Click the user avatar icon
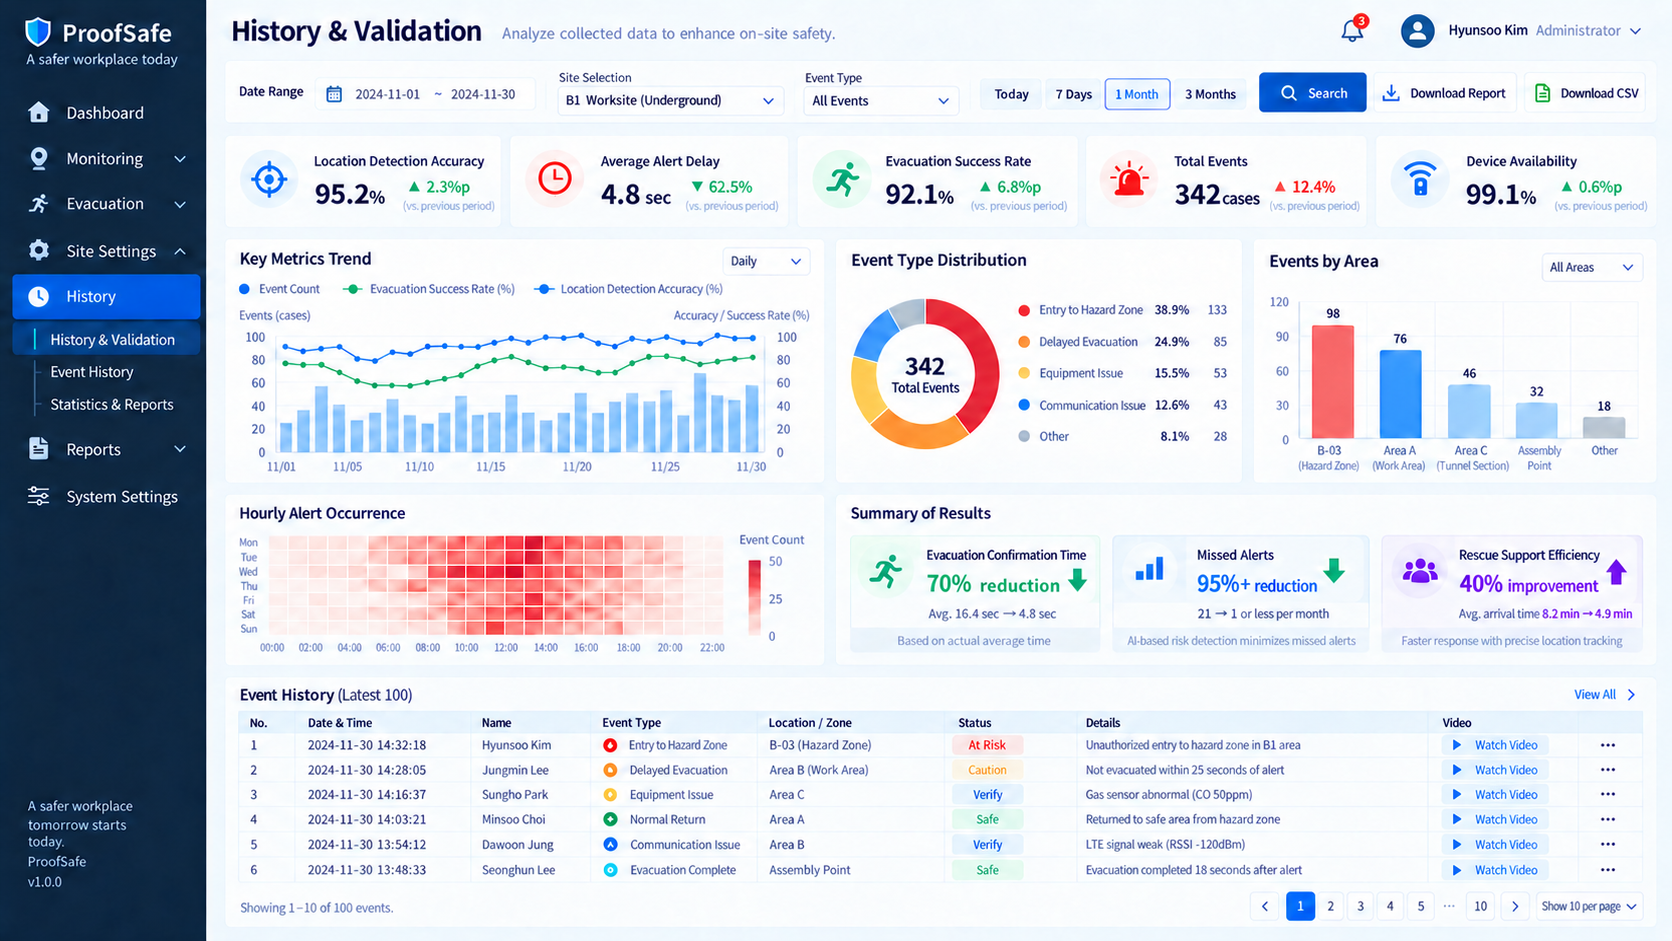Screen dimensions: 1672x941 click(x=1417, y=31)
